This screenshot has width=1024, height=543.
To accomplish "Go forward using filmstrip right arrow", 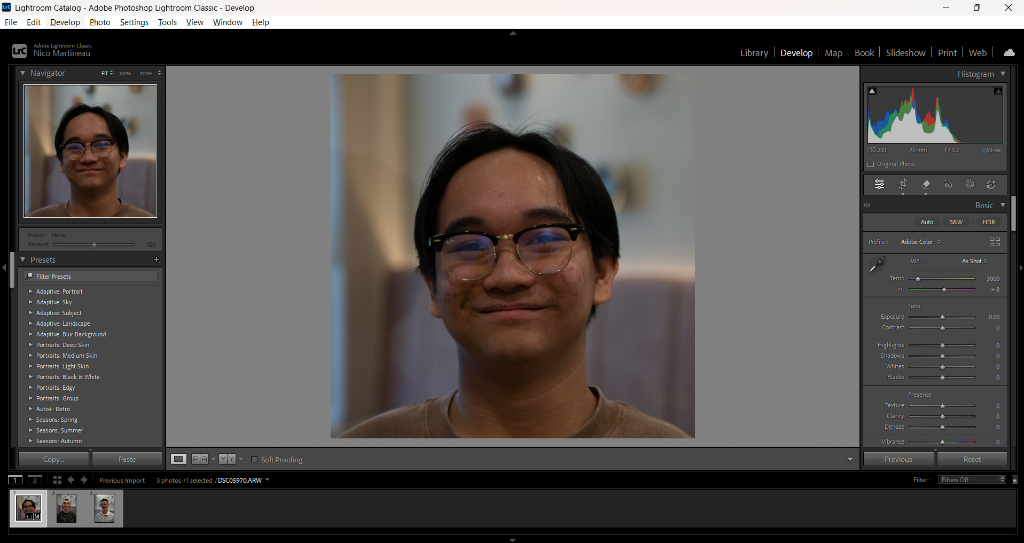I will click(84, 480).
